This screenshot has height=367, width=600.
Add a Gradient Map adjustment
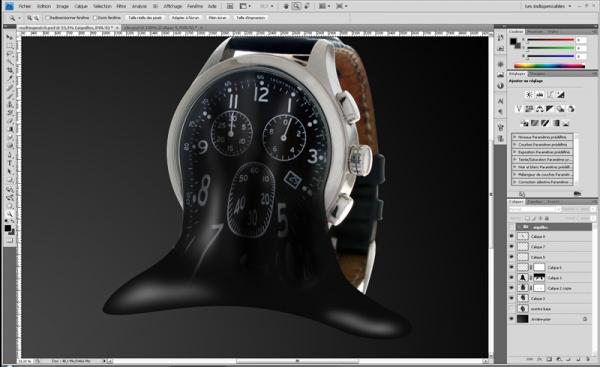pyautogui.click(x=556, y=123)
